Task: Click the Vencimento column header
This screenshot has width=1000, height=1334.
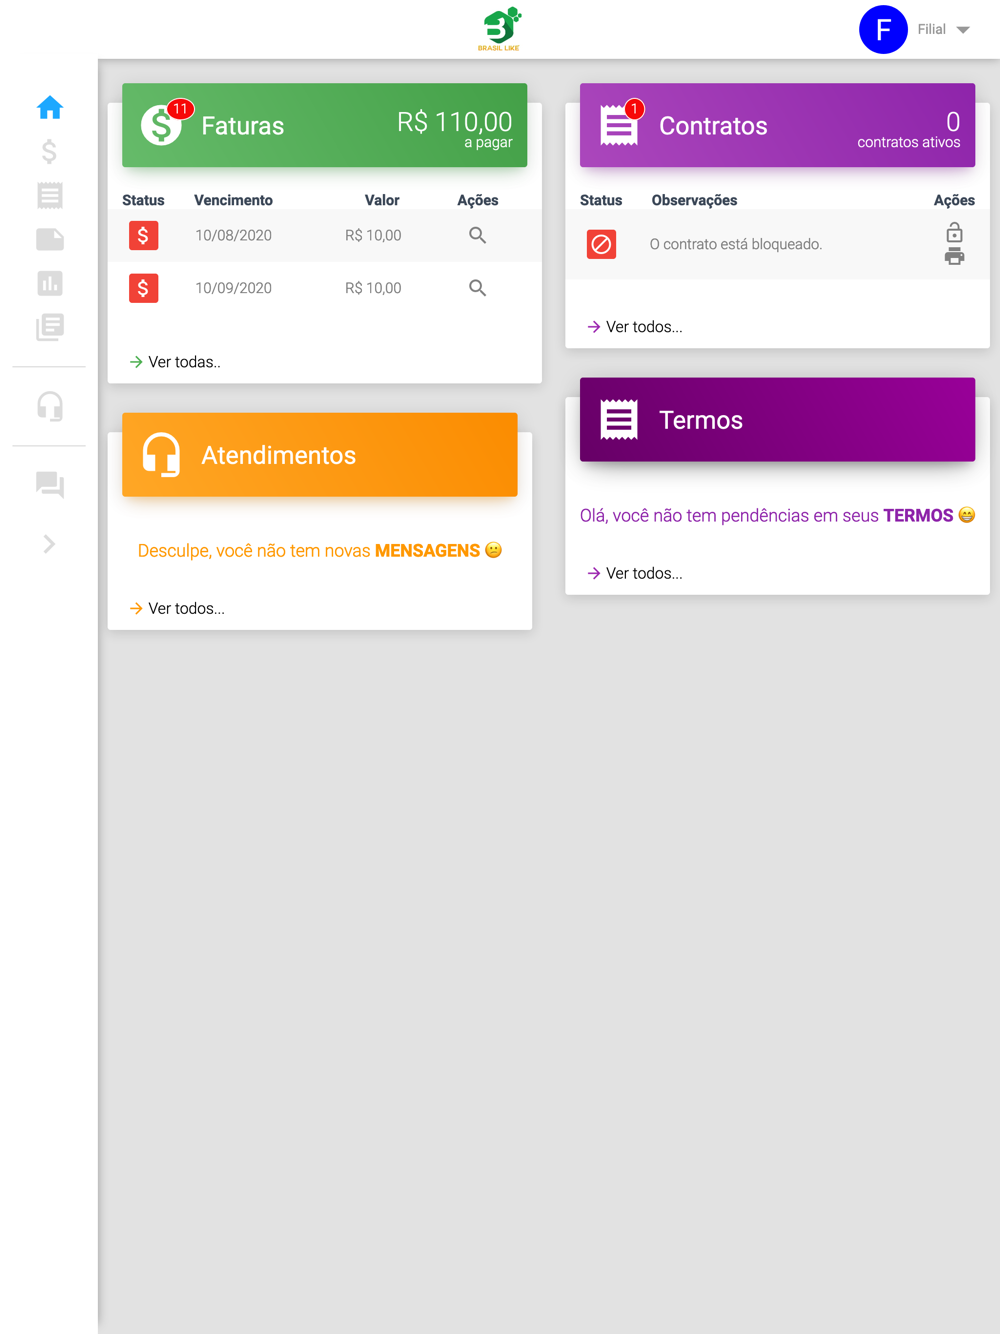Action: (x=233, y=200)
